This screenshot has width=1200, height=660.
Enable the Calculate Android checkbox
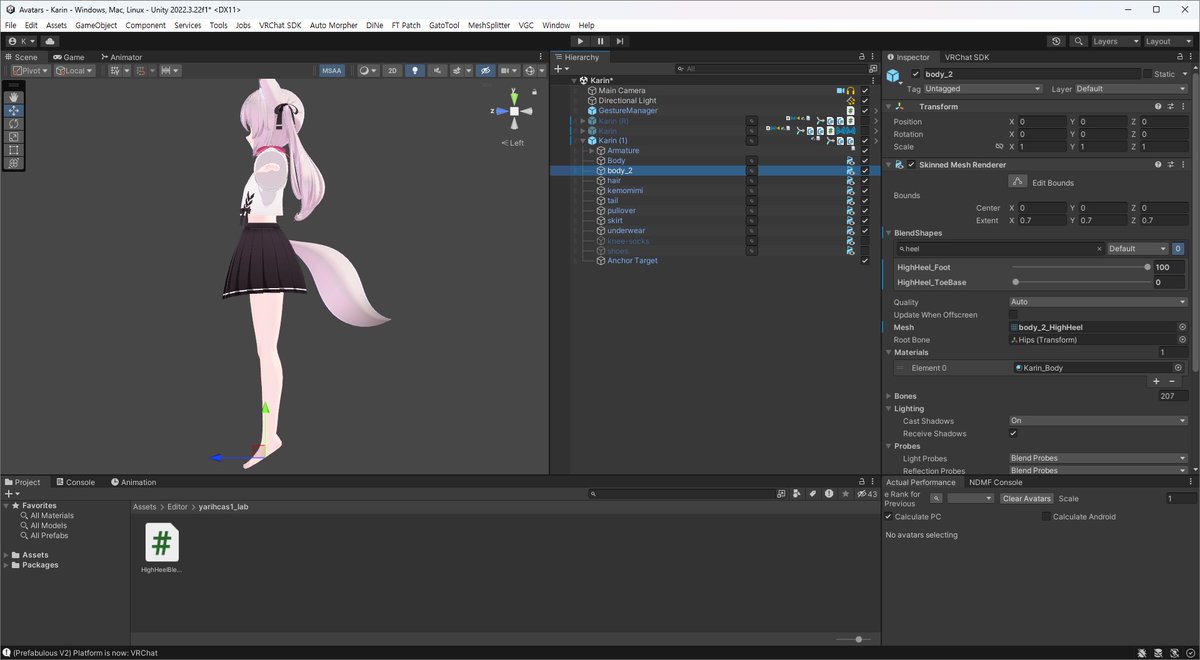[1046, 517]
